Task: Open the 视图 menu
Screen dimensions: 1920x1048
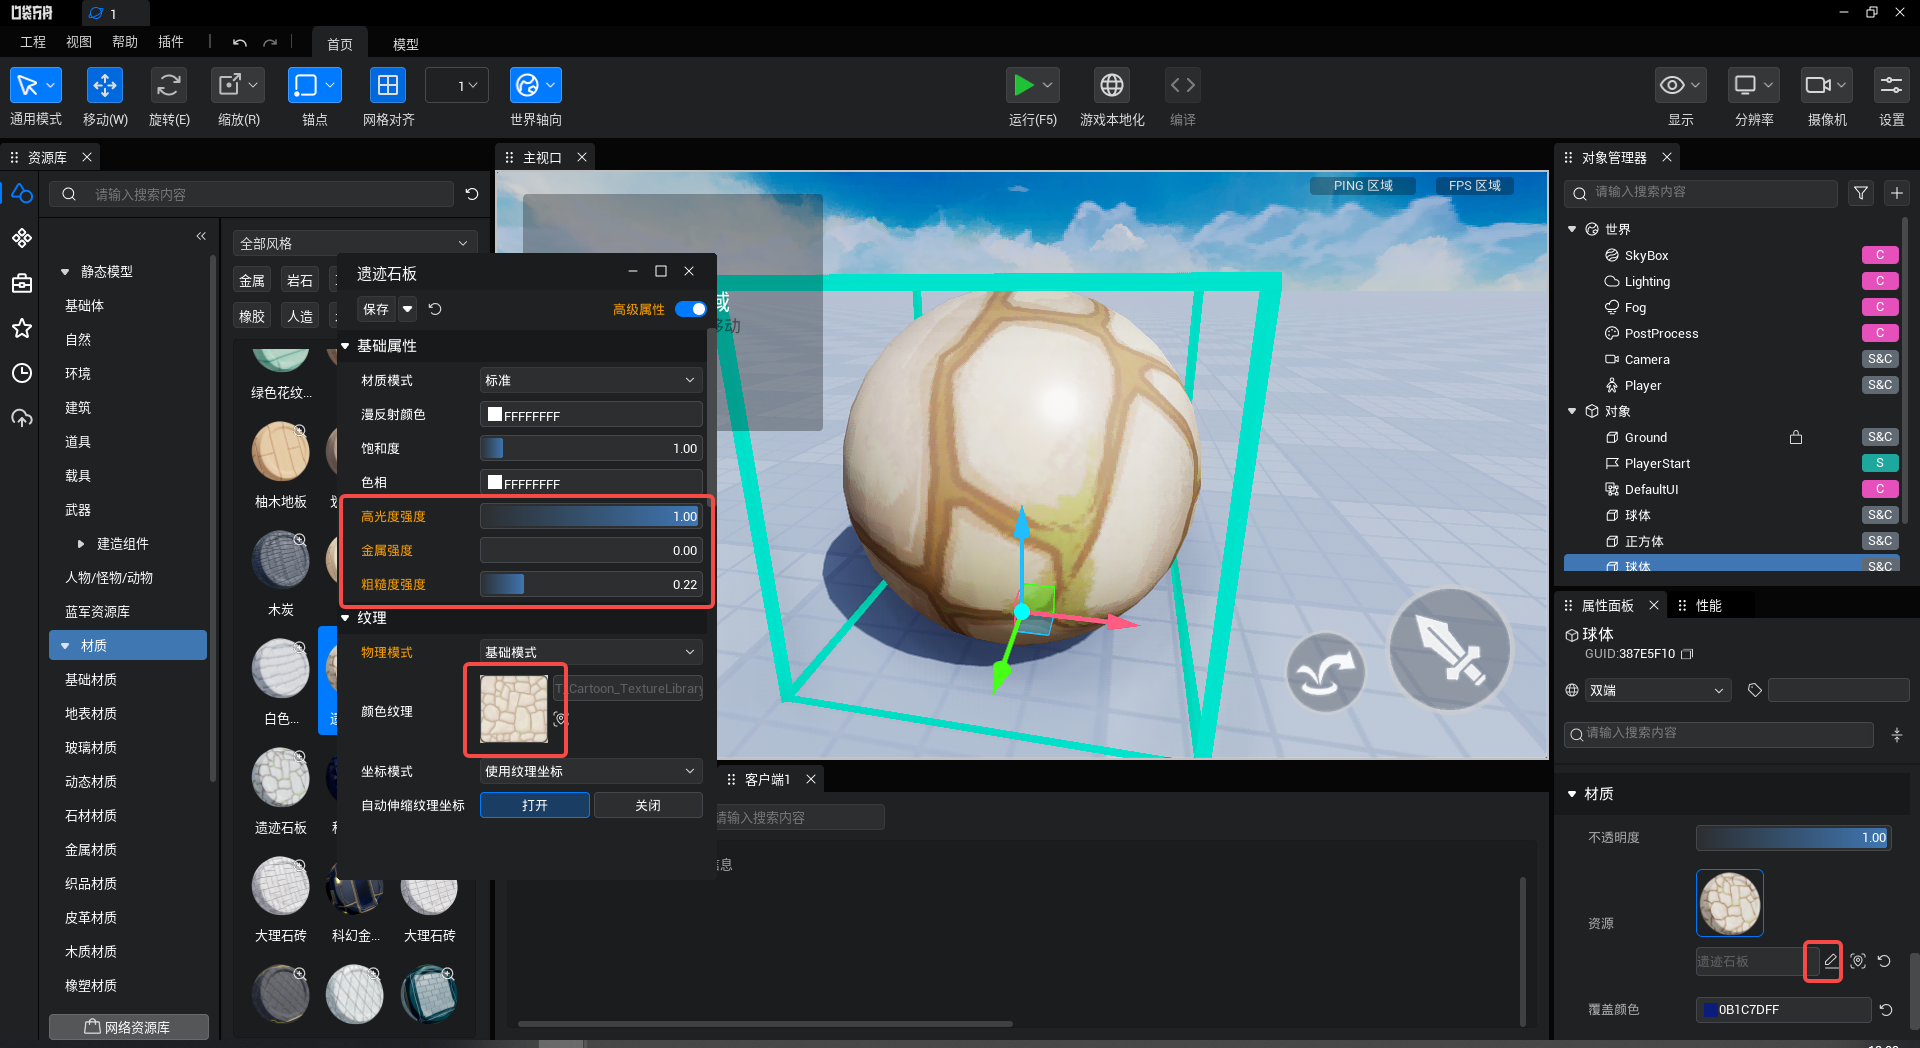Action: tap(79, 42)
